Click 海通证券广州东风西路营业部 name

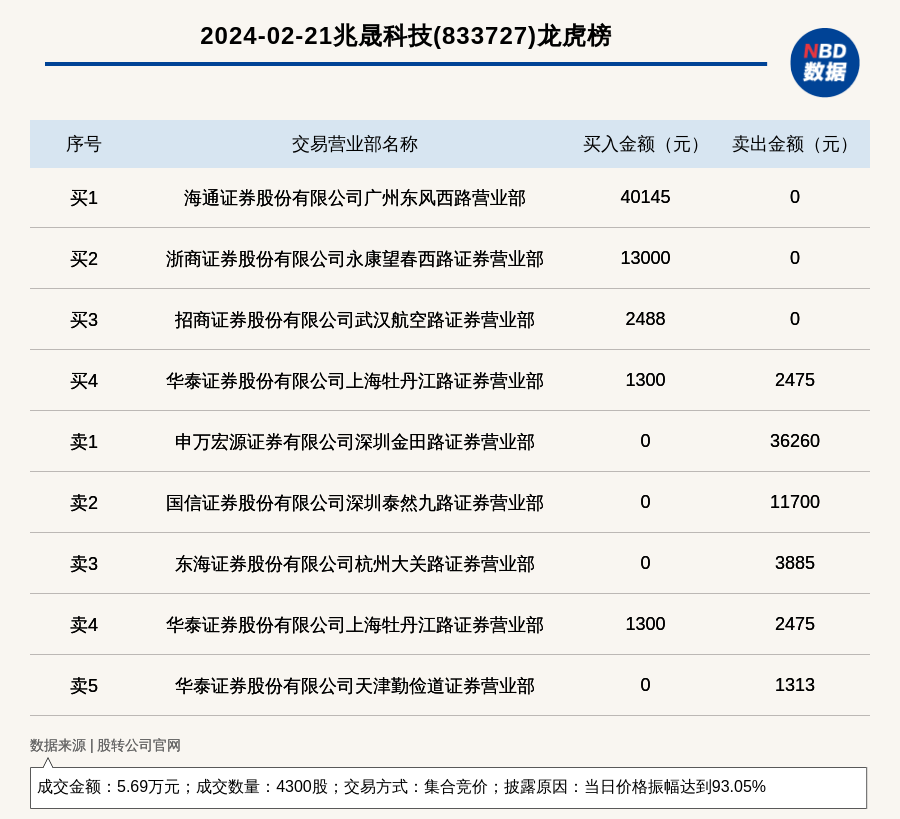coord(354,198)
